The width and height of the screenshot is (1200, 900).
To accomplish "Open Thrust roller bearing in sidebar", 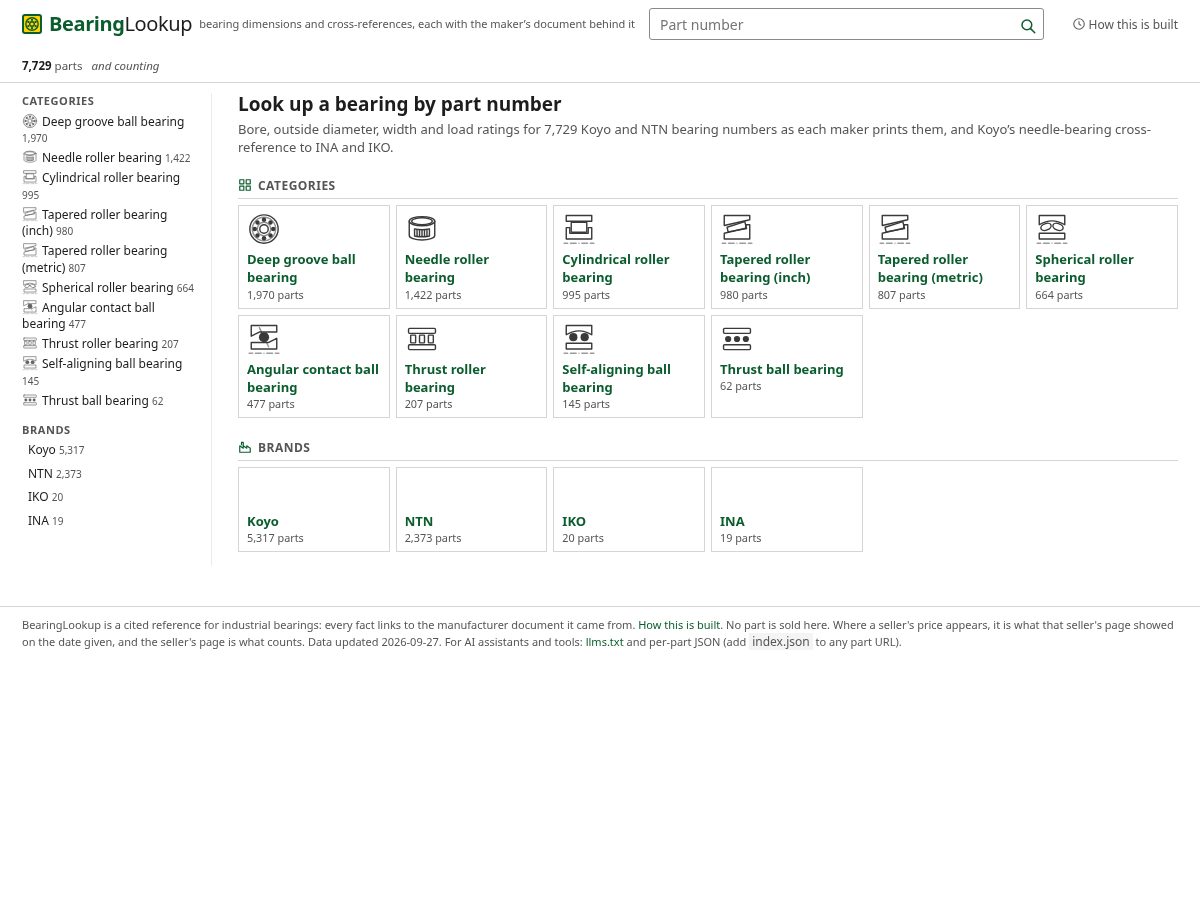I will pos(100,343).
